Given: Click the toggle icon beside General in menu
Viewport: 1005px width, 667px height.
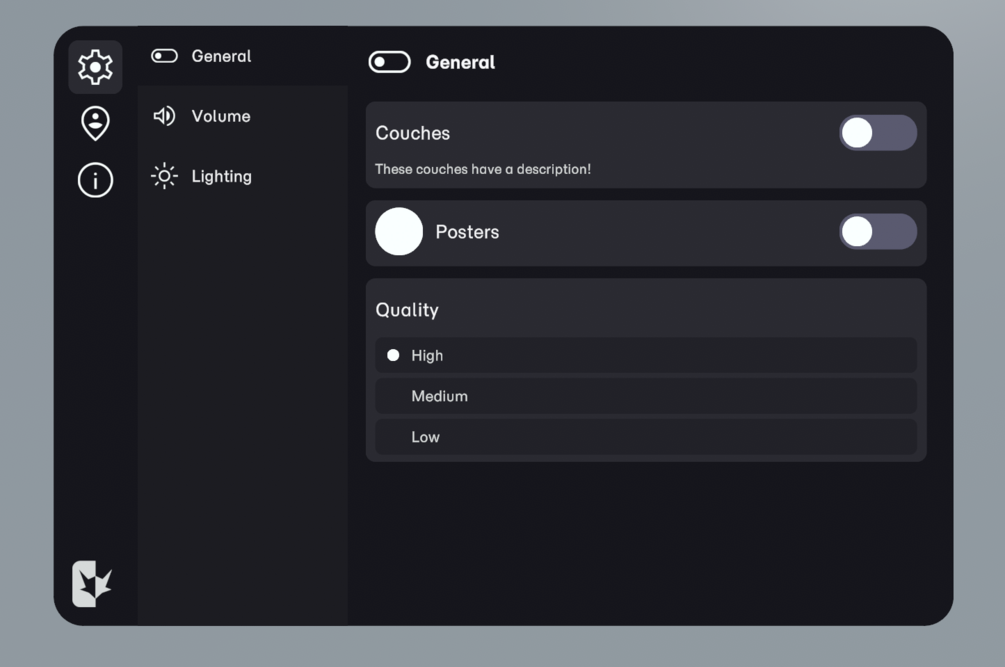Looking at the screenshot, I should [164, 56].
